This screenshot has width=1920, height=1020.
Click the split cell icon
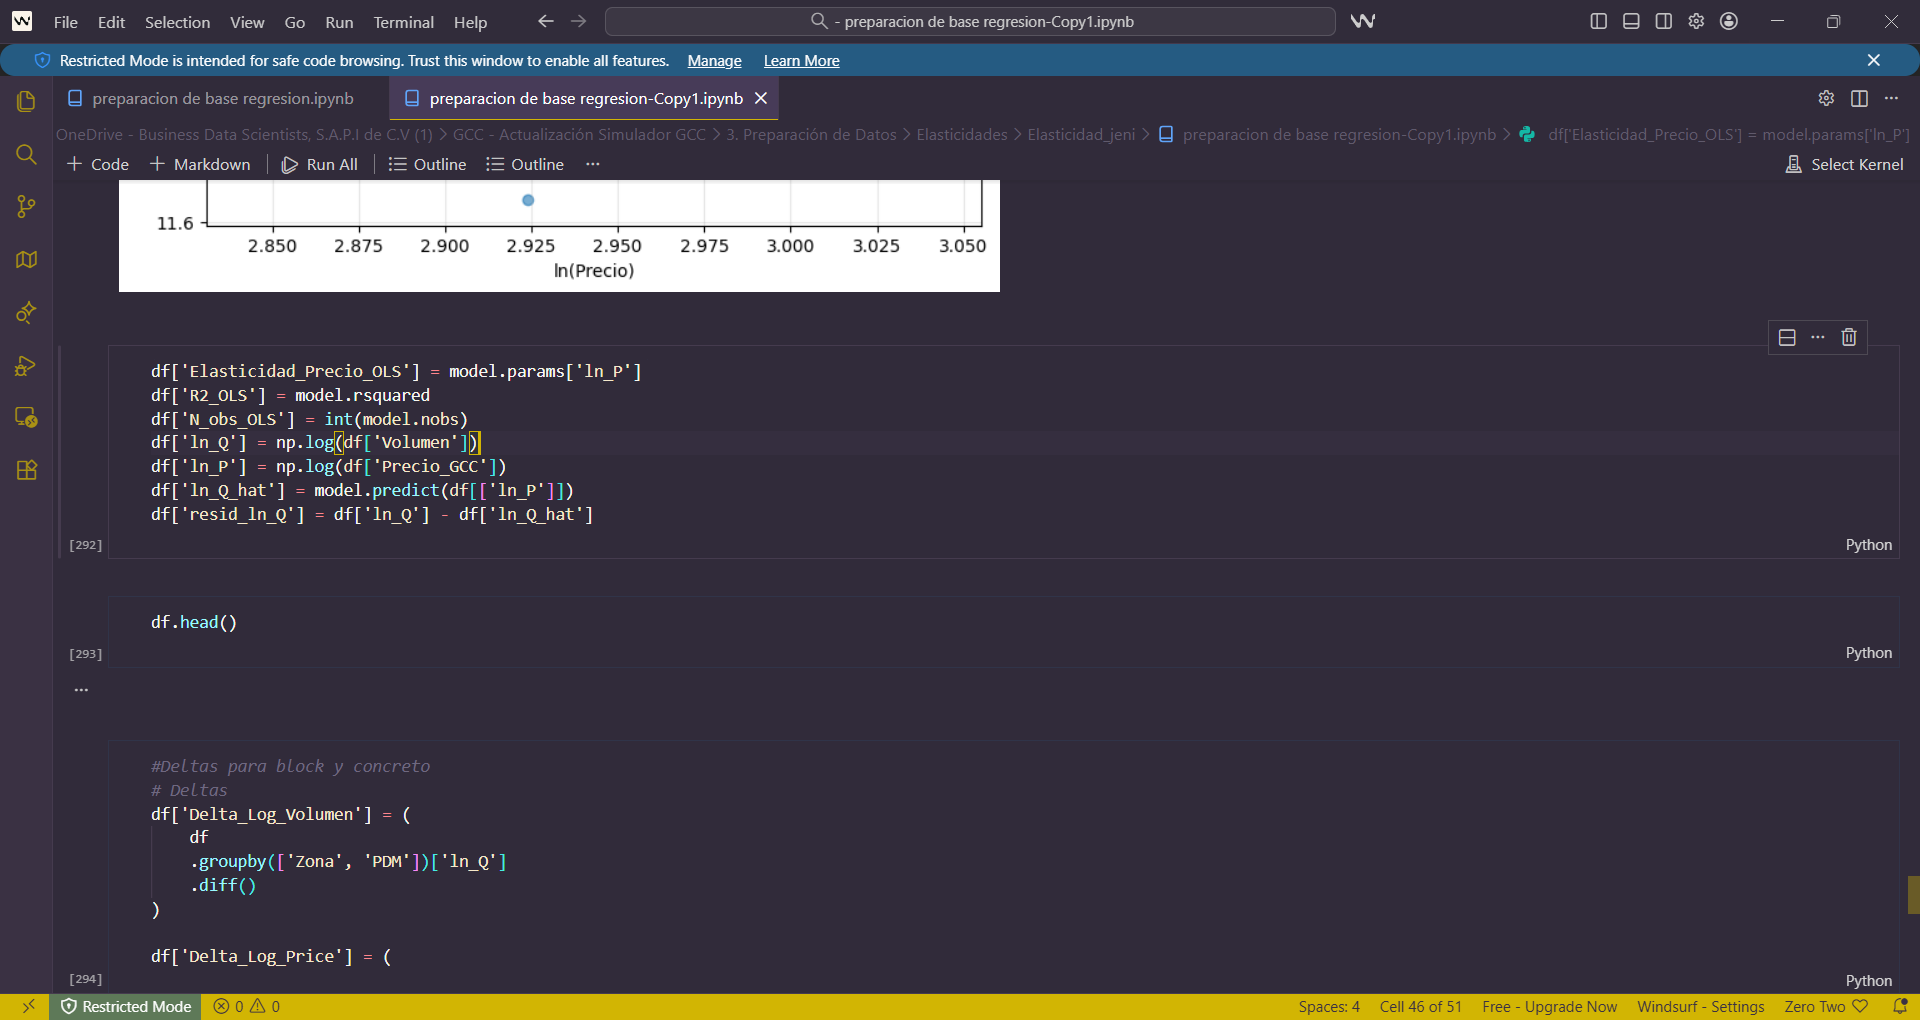pos(1787,337)
